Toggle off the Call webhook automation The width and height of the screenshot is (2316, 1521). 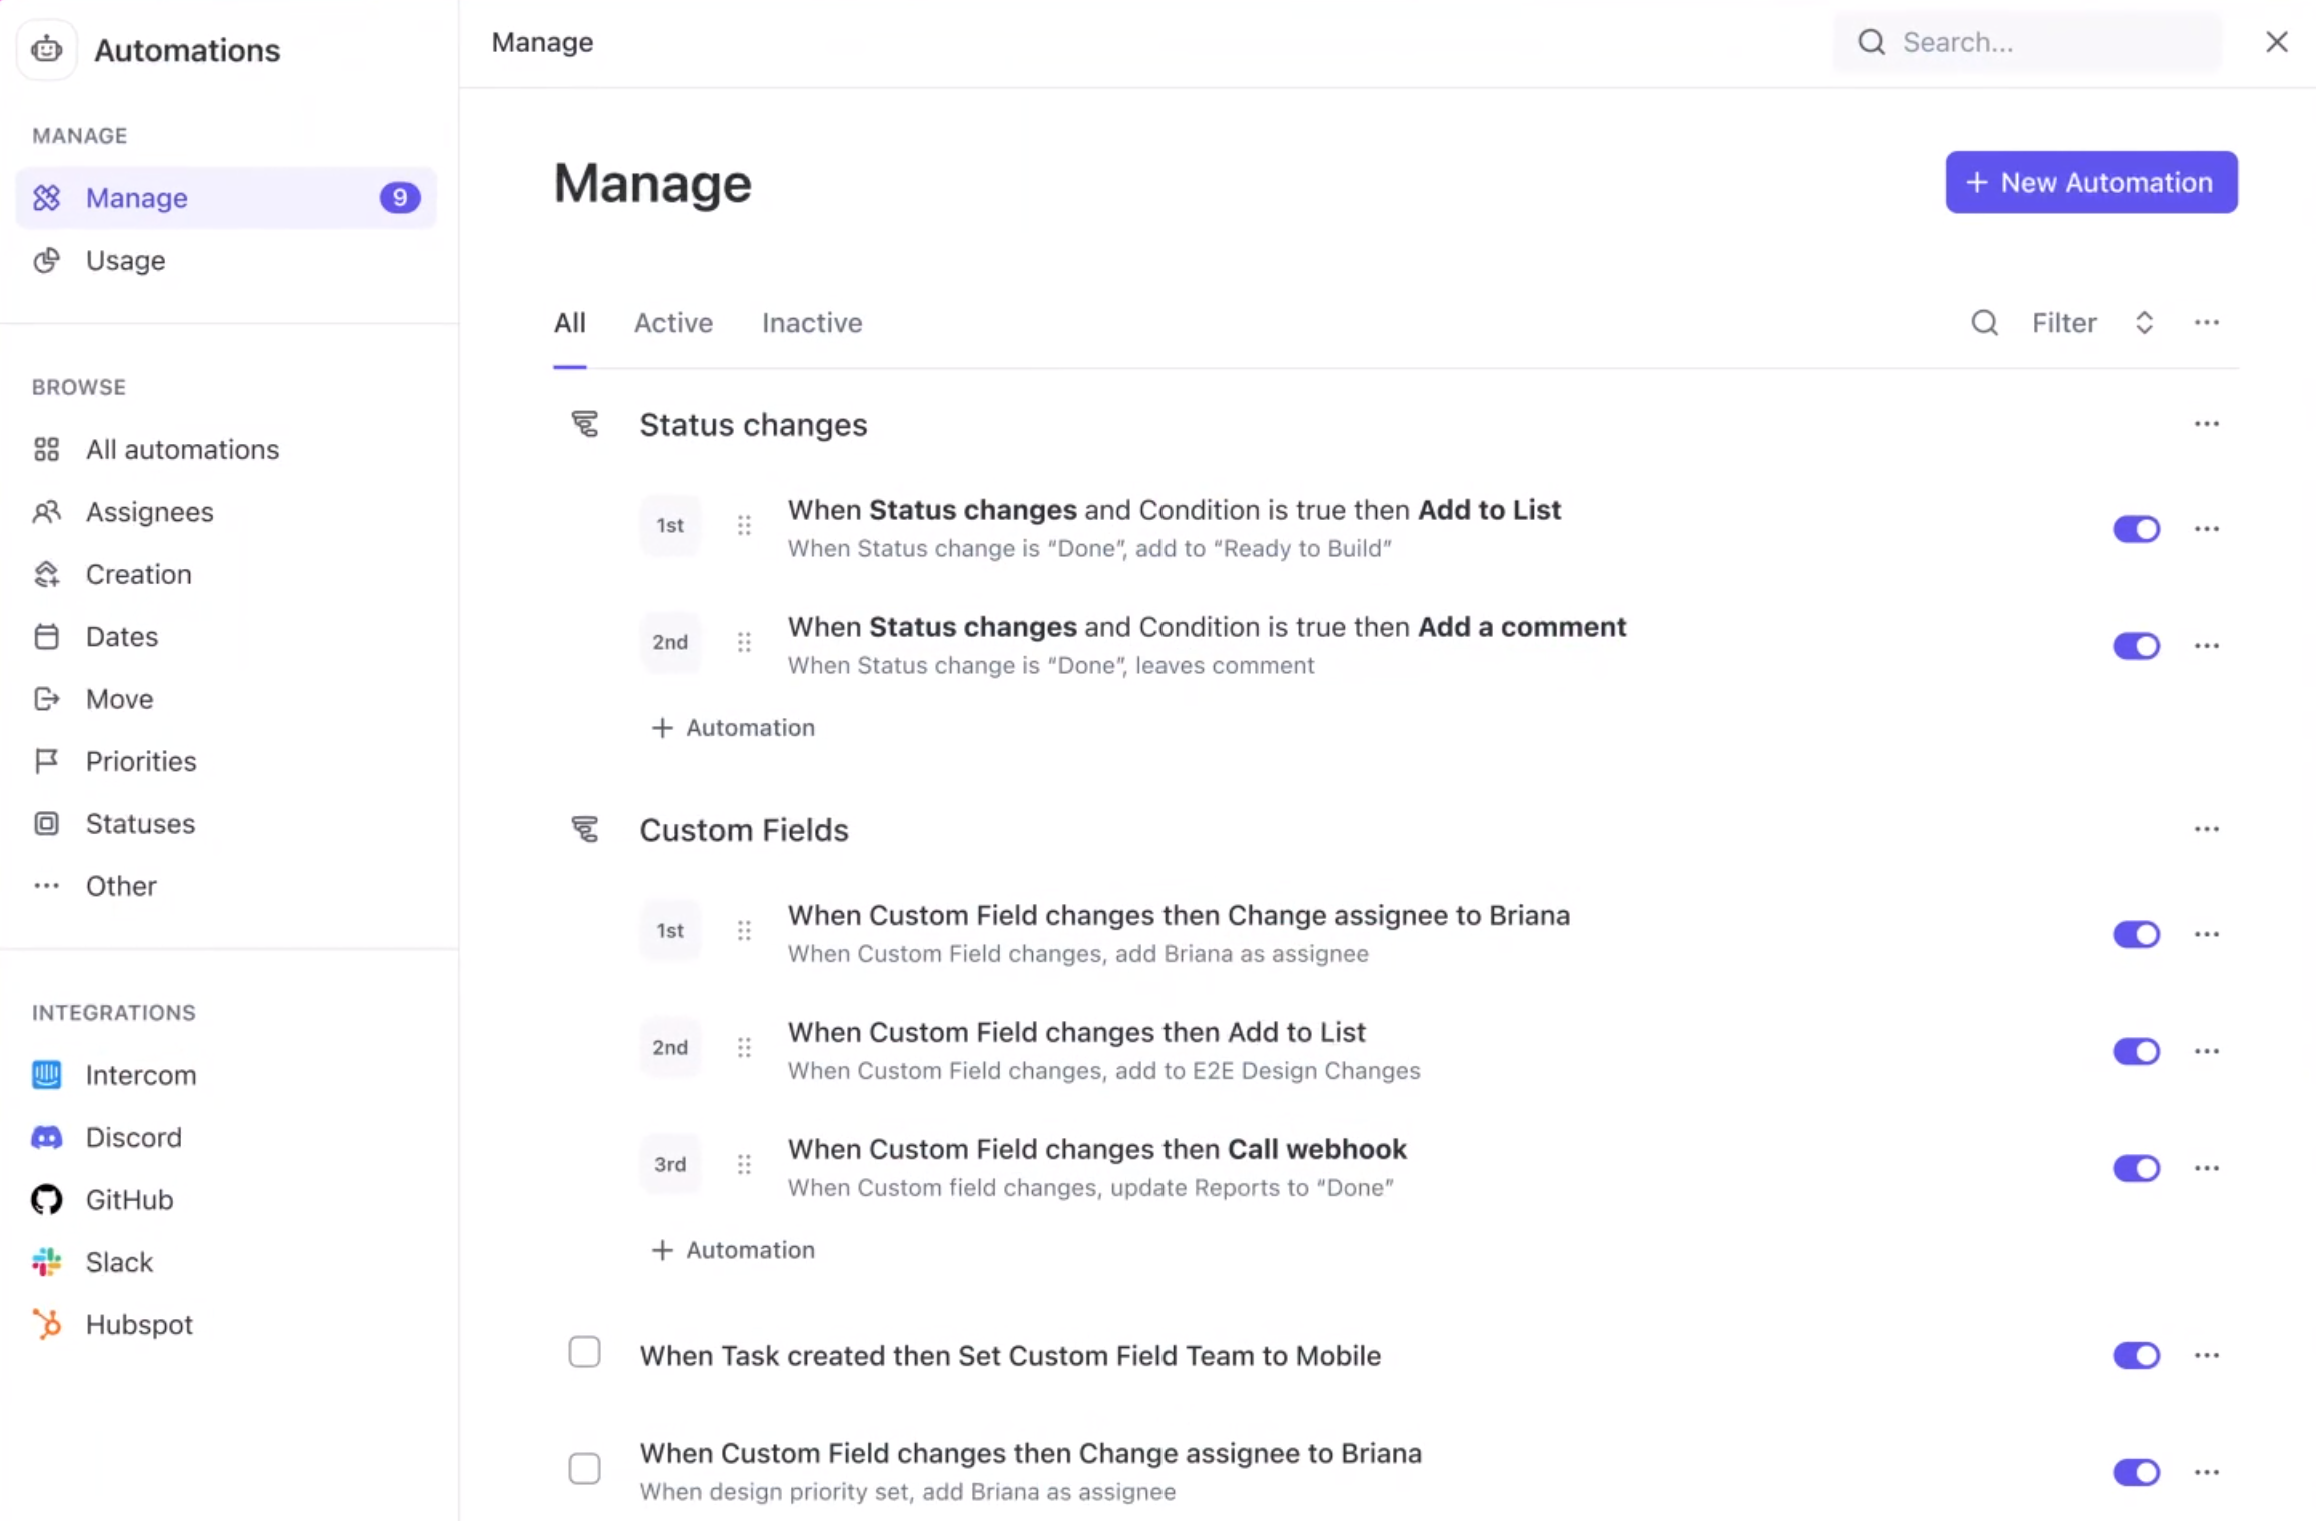pos(2136,1168)
